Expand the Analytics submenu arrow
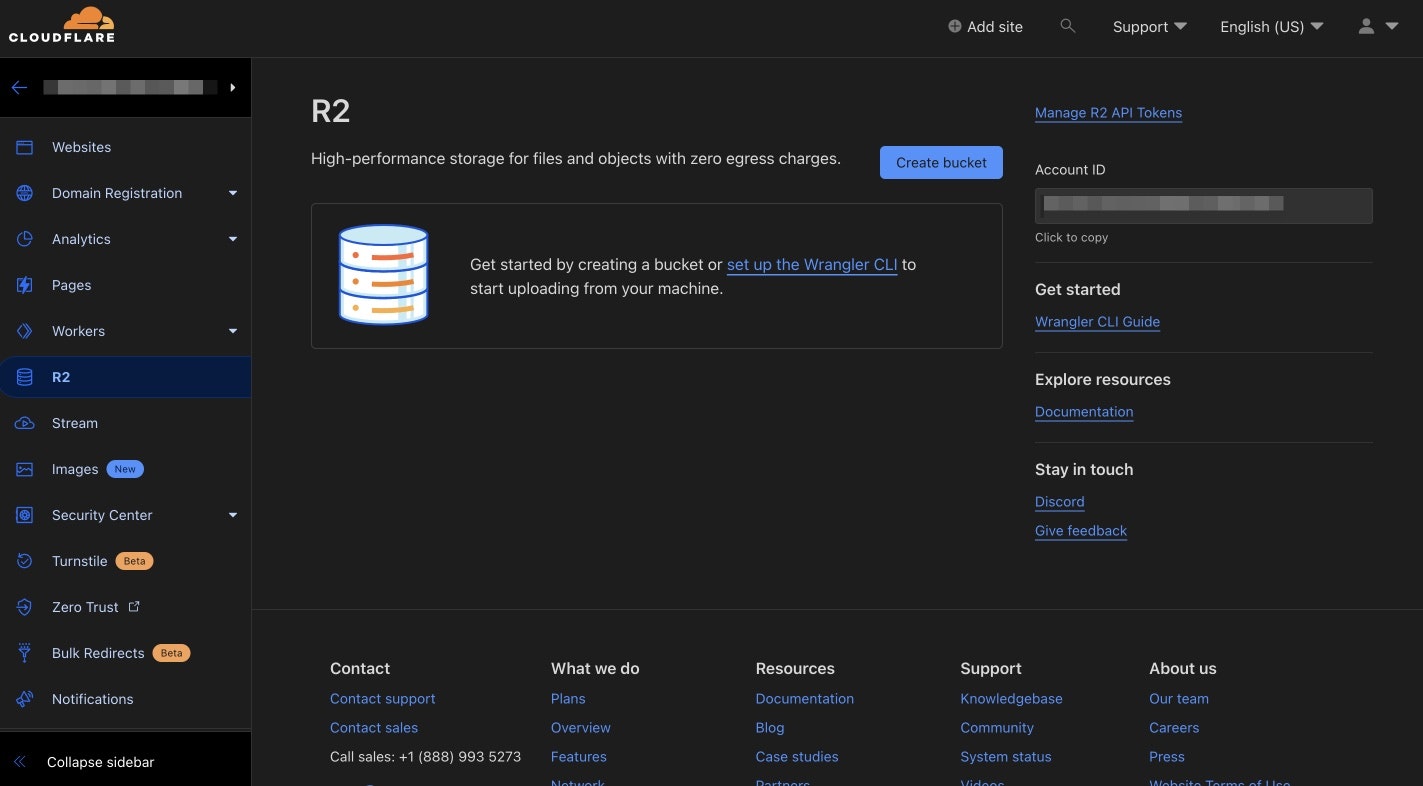 coord(233,239)
